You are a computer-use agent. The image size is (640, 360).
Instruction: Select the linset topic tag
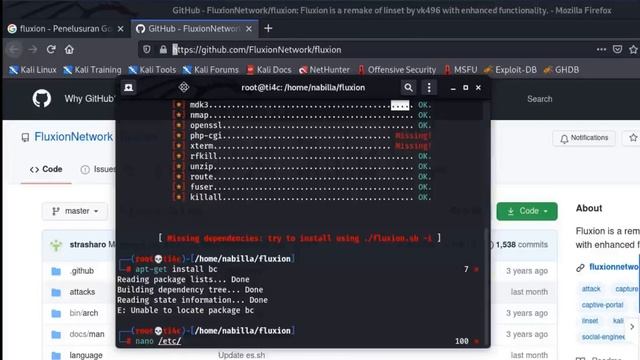(590, 321)
